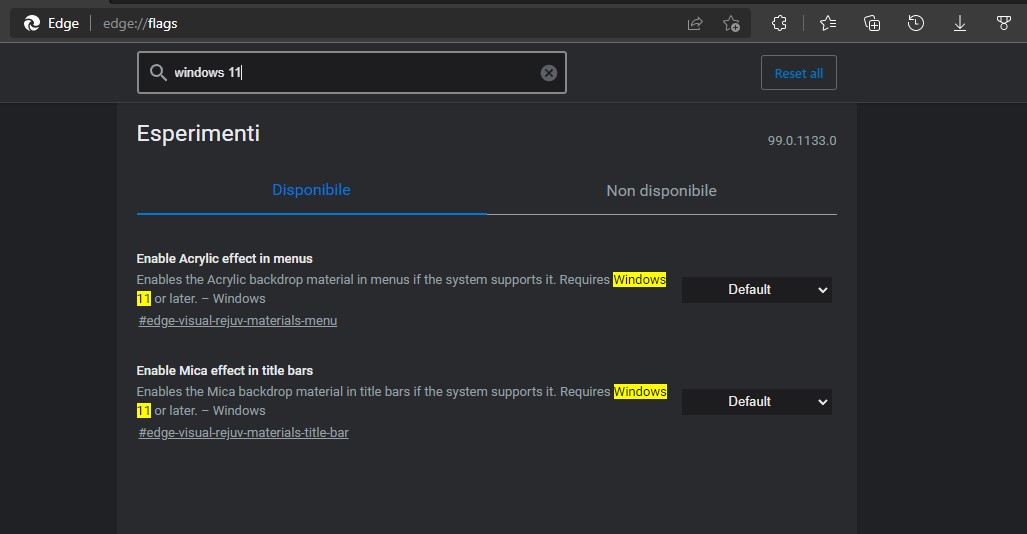Click the Mica backdrop description text
The width and height of the screenshot is (1027, 534).
[x=401, y=401]
